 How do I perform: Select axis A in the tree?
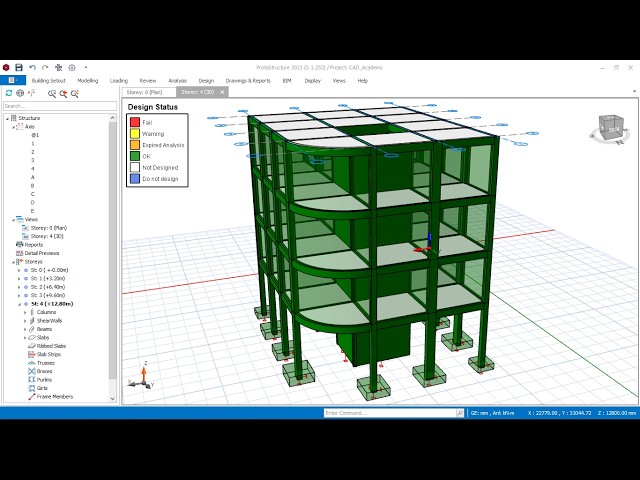[33, 177]
